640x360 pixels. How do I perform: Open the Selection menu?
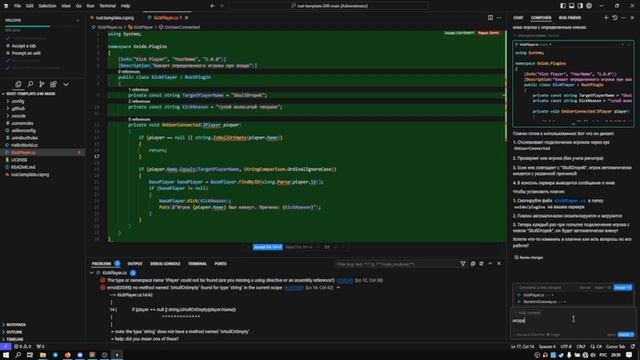point(47,6)
